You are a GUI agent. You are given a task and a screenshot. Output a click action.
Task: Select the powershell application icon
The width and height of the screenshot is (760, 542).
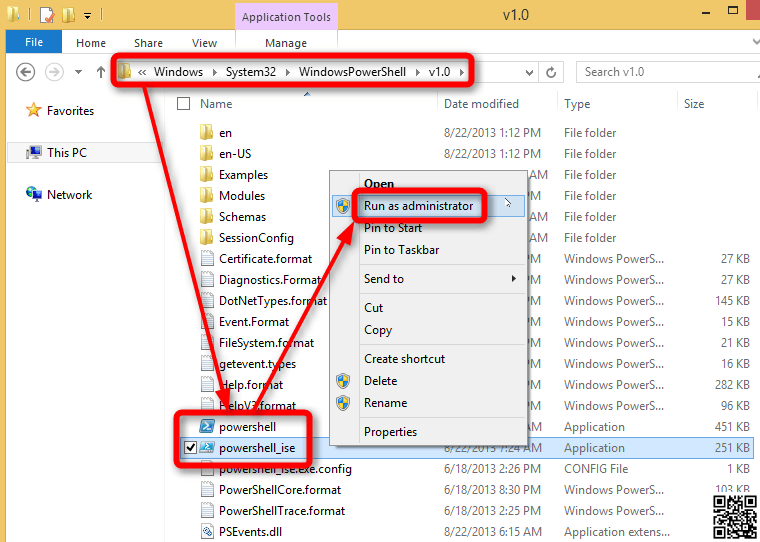click(x=207, y=427)
